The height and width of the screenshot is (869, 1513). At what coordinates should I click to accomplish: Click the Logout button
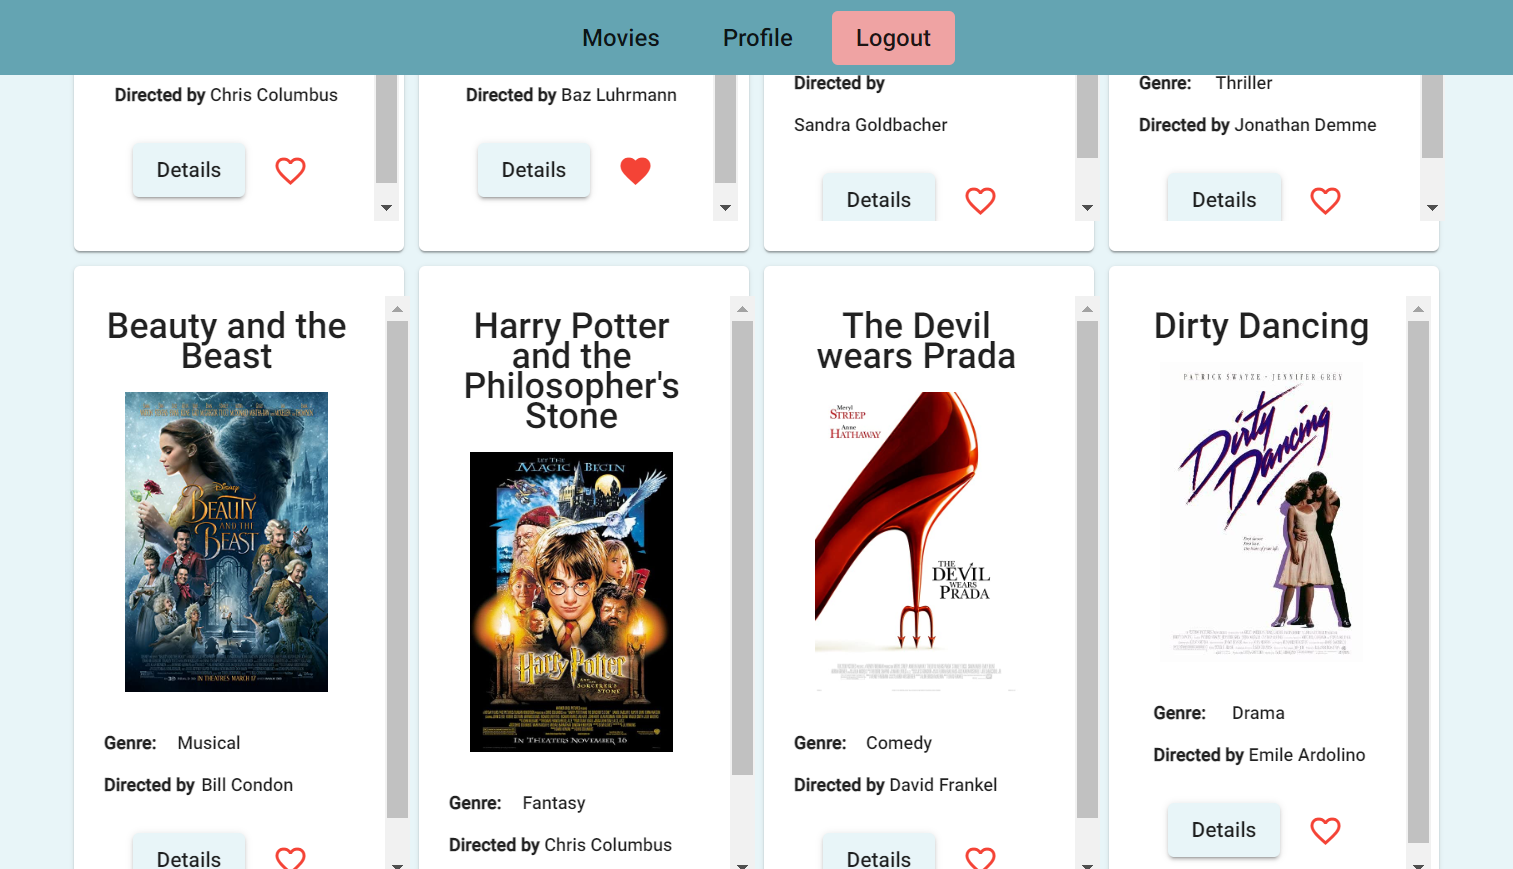(x=893, y=38)
